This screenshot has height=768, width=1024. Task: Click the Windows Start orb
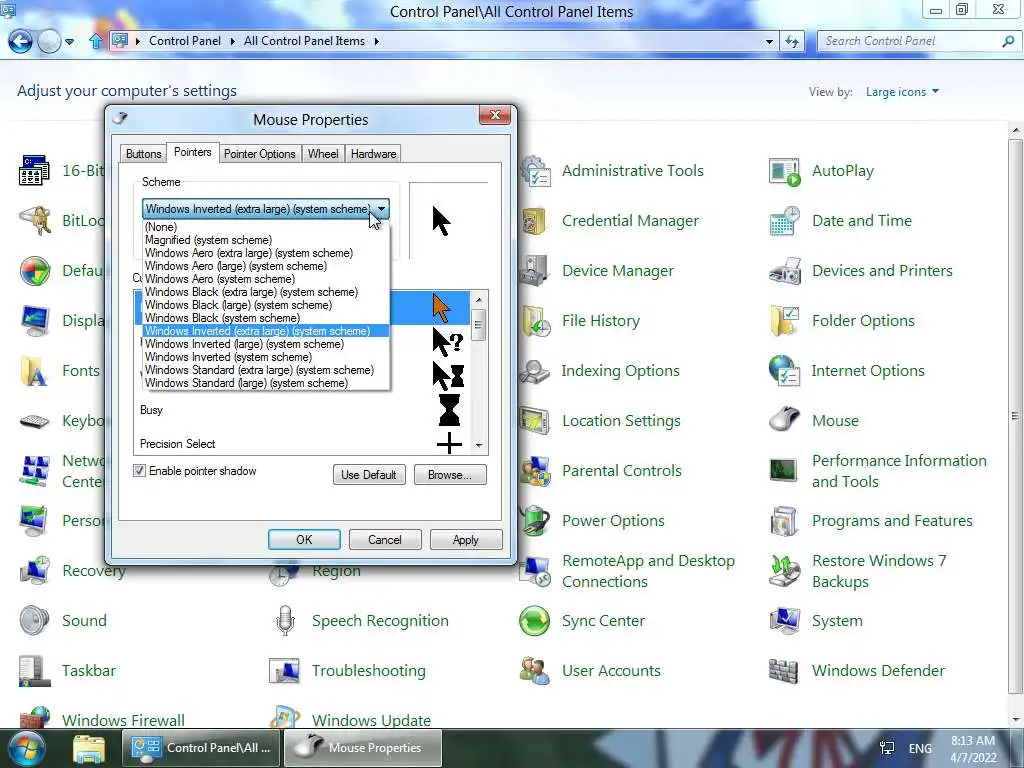click(x=25, y=748)
